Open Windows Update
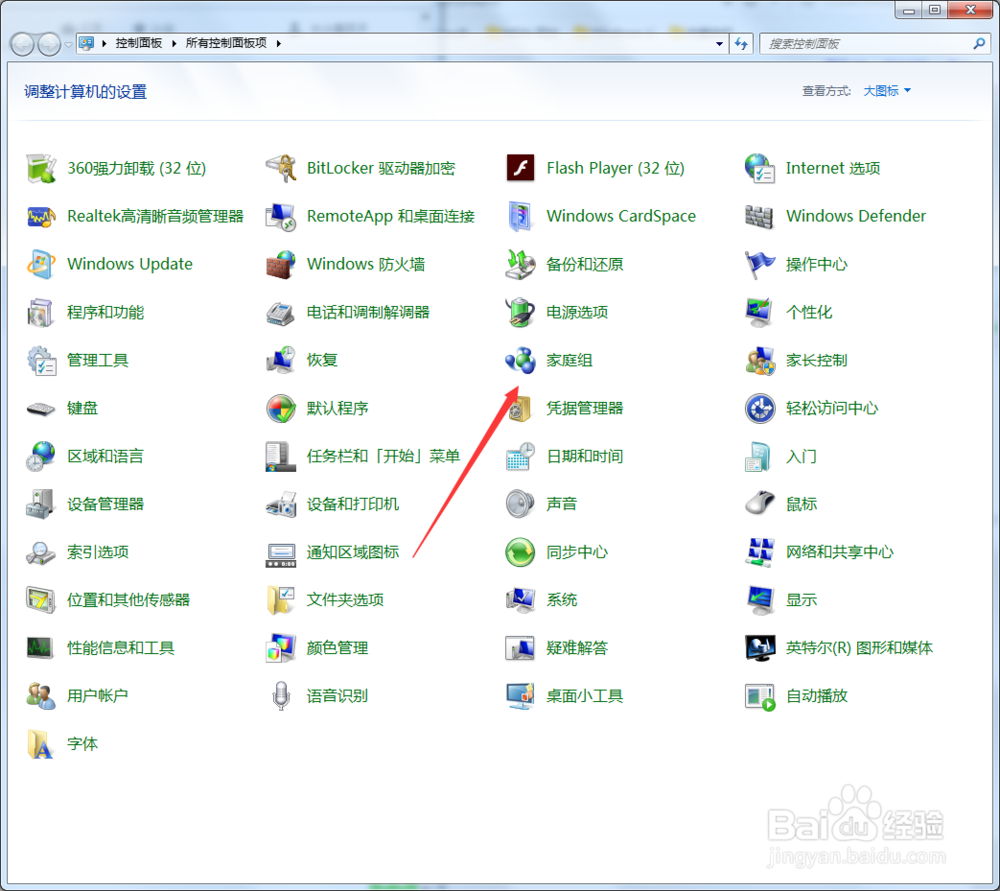The image size is (1000, 891). tap(130, 264)
